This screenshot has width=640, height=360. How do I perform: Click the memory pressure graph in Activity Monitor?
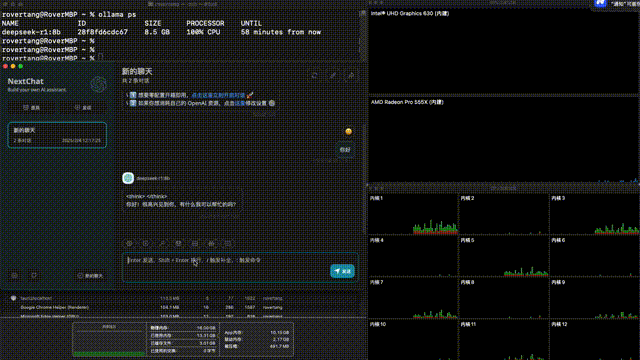(x=109, y=340)
